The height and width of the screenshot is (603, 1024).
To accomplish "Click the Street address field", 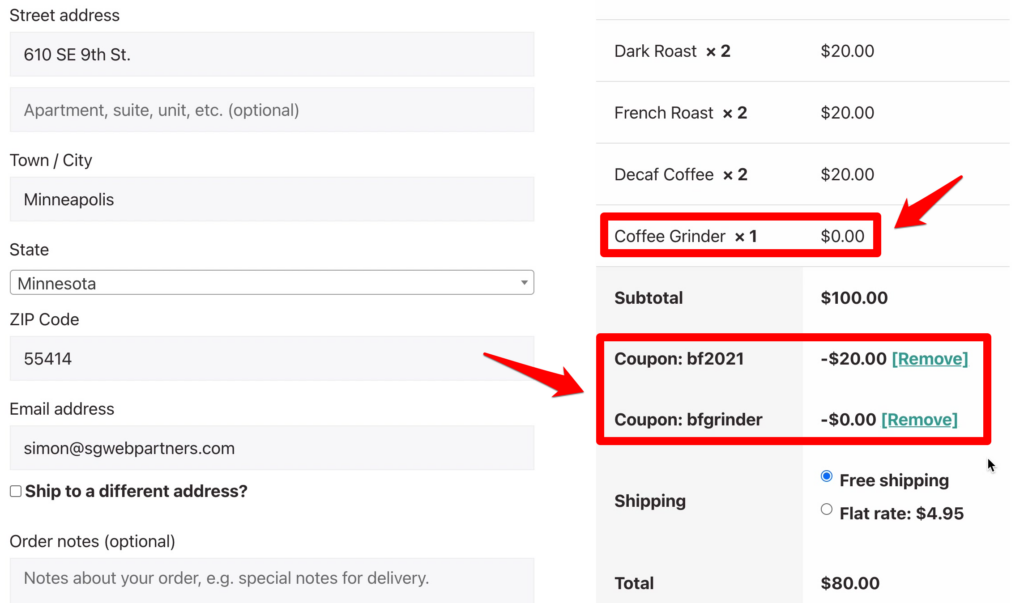I will point(272,54).
